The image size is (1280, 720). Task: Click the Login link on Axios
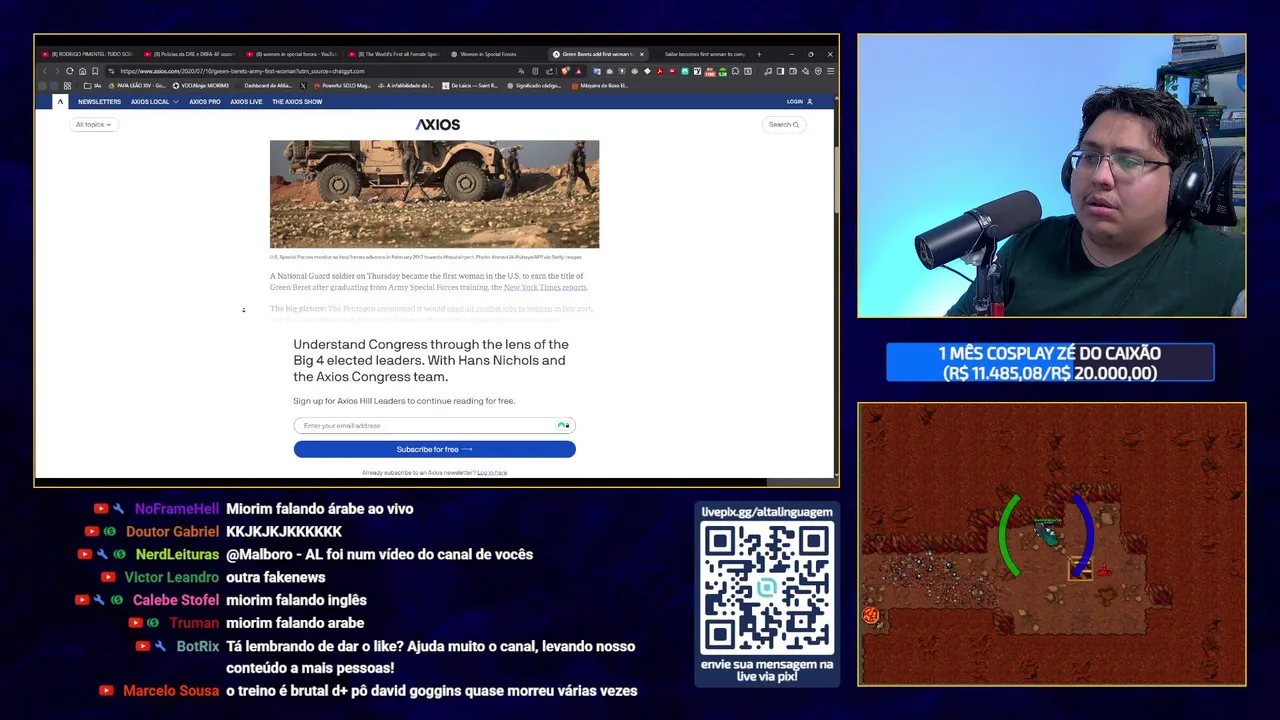799,102
